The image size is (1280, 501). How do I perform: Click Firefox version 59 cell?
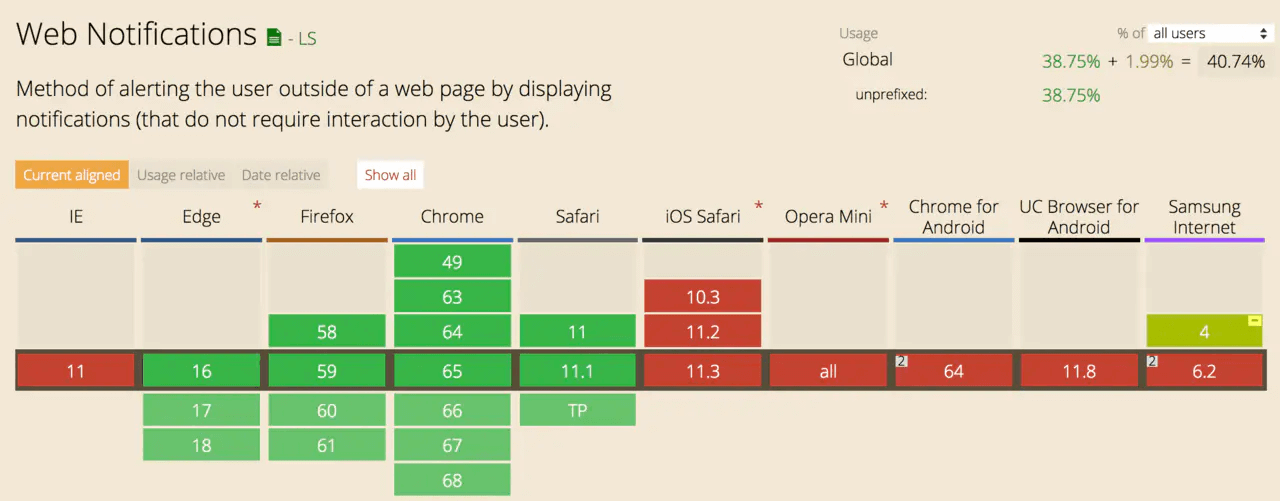pos(327,371)
